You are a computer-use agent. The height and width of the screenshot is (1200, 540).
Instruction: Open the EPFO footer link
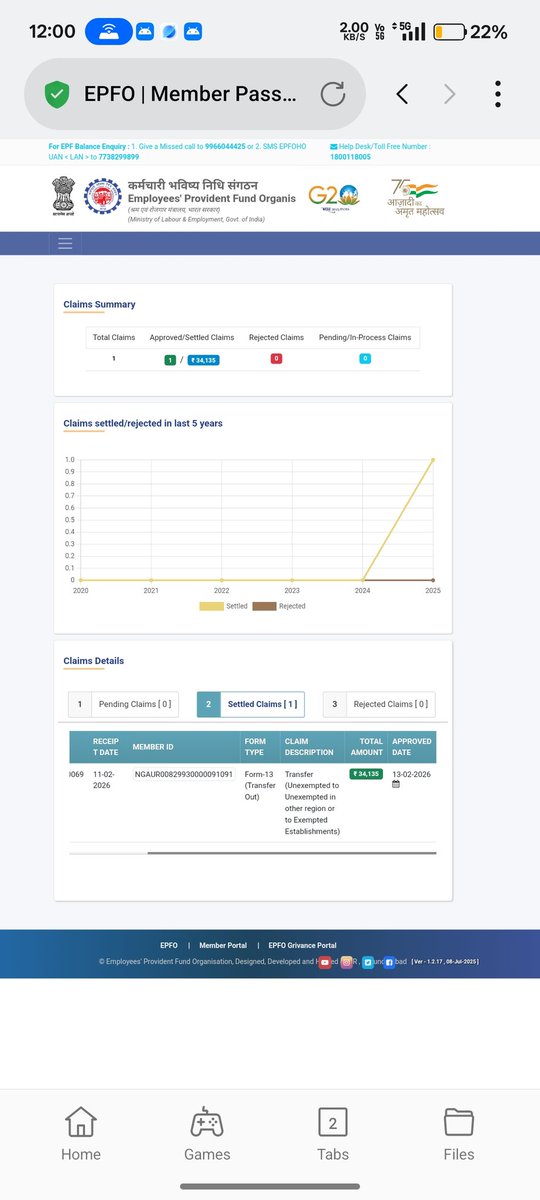coord(169,945)
